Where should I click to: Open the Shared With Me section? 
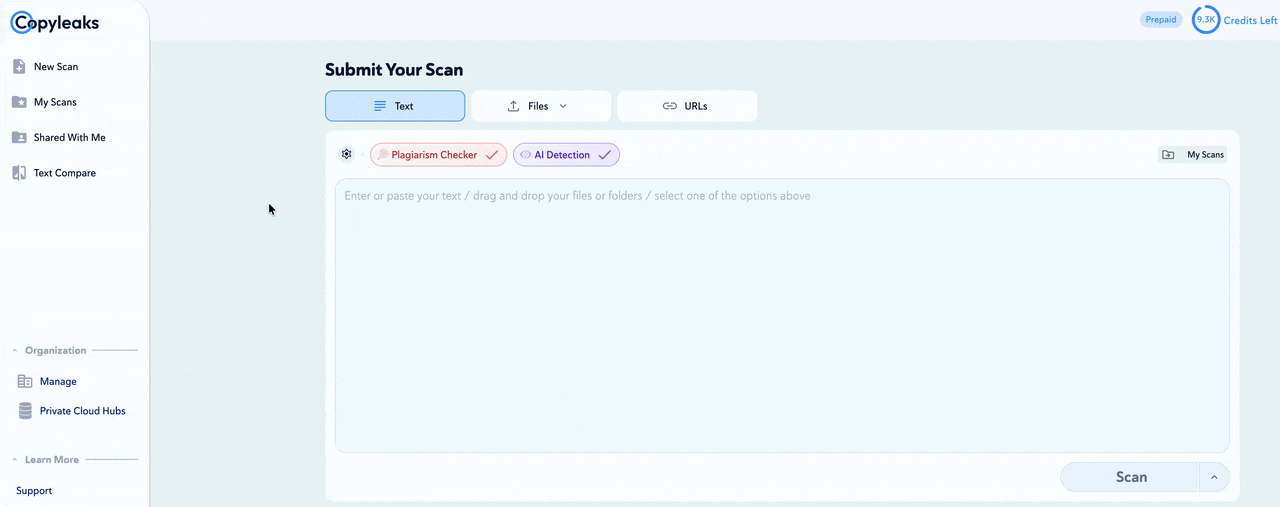point(69,137)
